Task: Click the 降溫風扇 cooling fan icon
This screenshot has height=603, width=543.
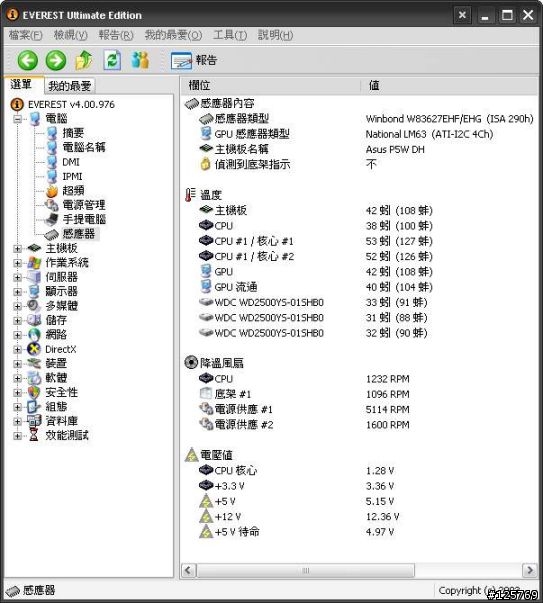Action: click(191, 362)
